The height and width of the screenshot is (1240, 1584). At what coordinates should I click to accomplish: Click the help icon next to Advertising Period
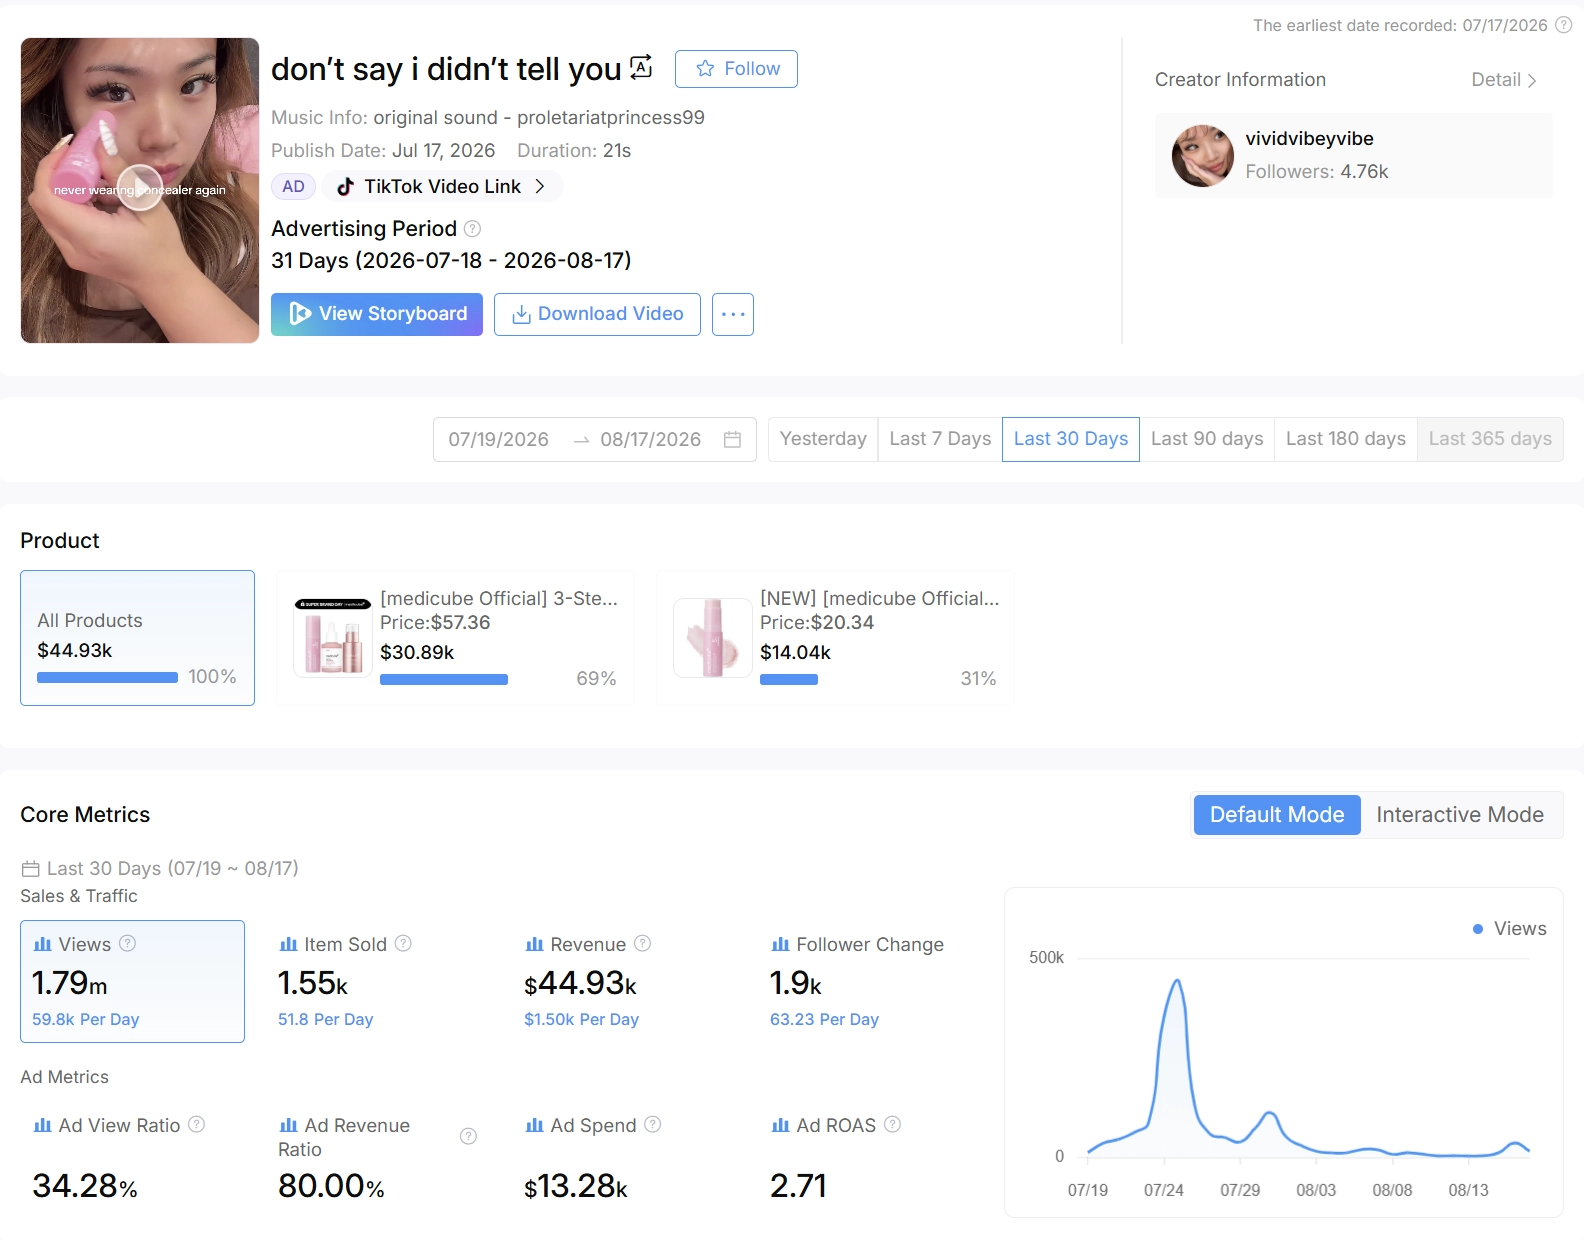click(473, 229)
